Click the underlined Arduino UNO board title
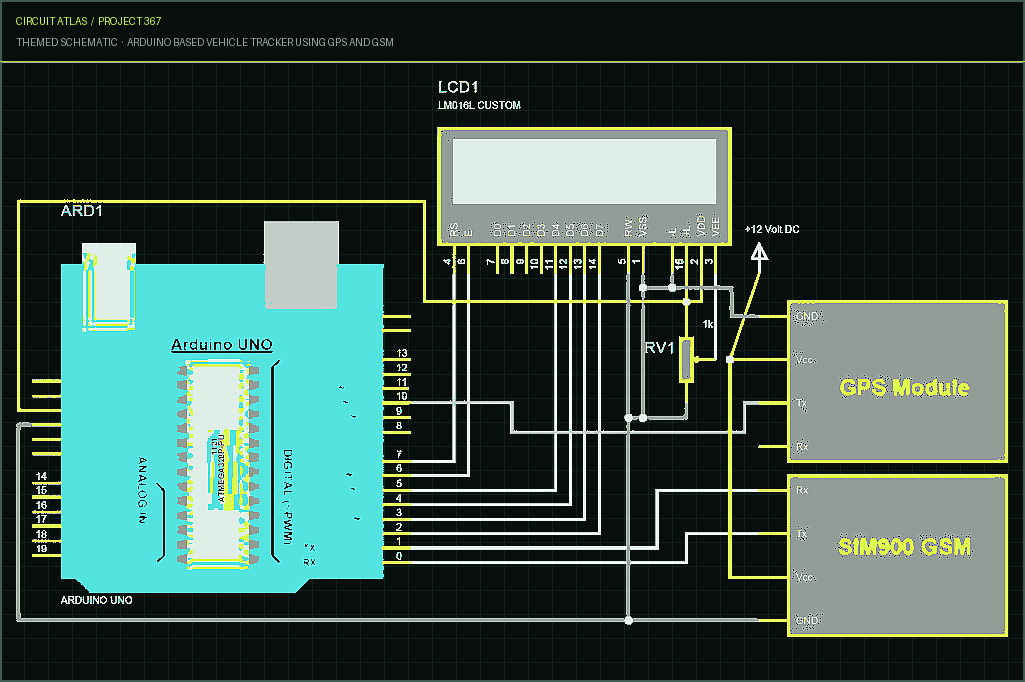The width and height of the screenshot is (1025, 682). (222, 345)
